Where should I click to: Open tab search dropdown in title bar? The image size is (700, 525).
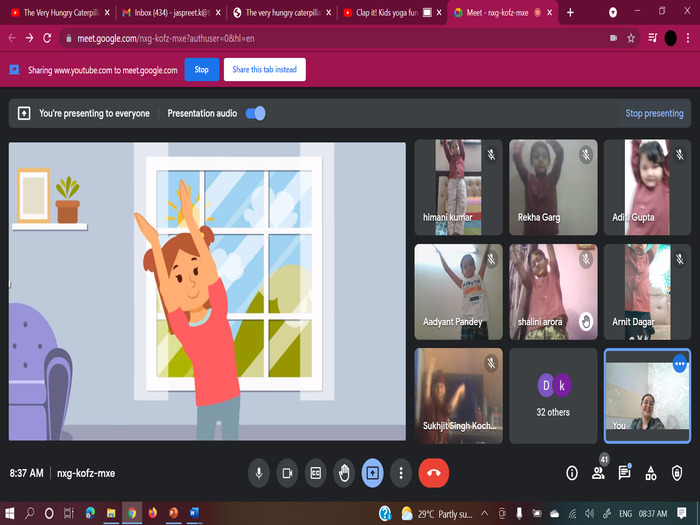pyautogui.click(x=613, y=13)
